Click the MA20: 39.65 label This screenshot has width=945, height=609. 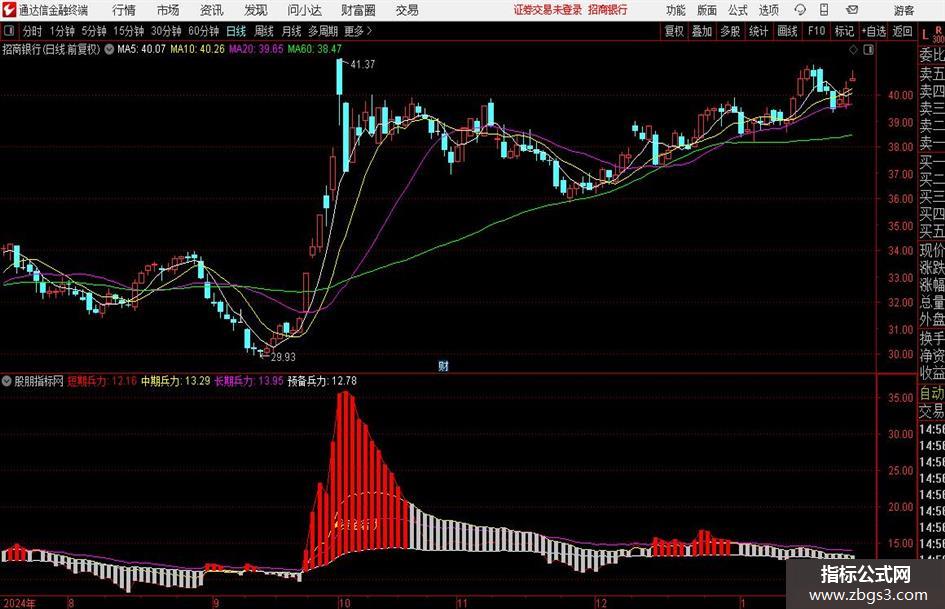256,49
